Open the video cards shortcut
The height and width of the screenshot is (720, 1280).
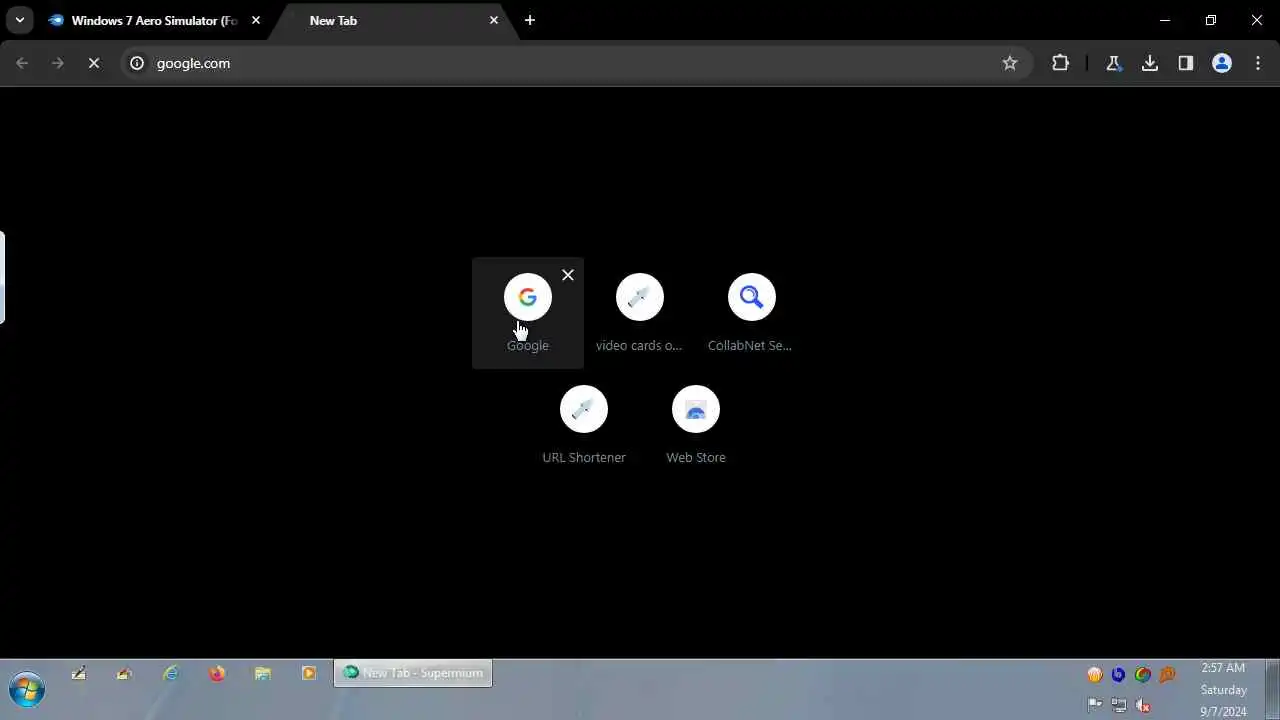[x=640, y=313]
